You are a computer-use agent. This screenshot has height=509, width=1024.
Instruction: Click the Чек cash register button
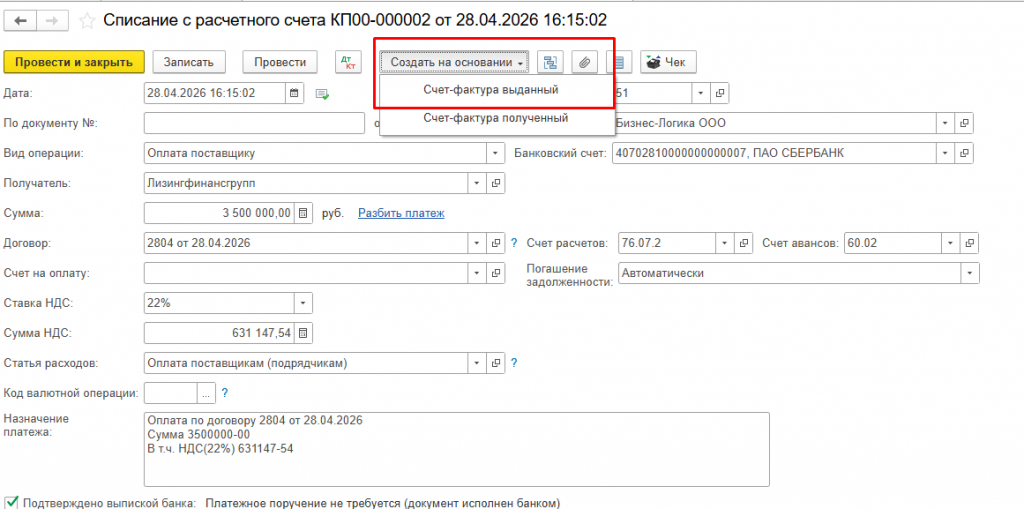pyautogui.click(x=667, y=62)
